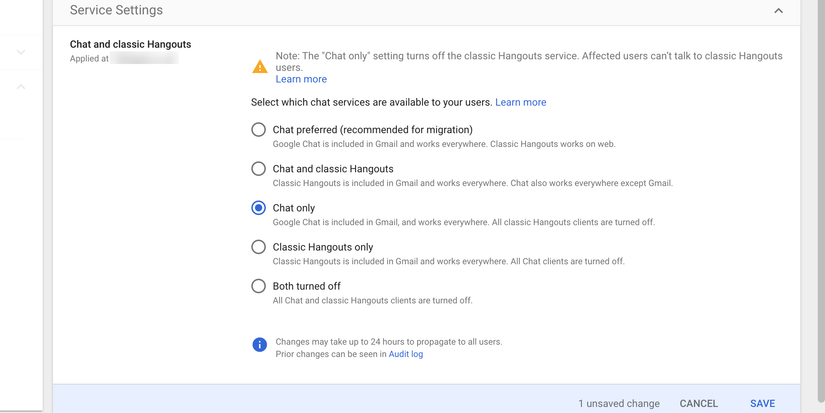Open Learn more link under the warning note
825x413 pixels.
click(301, 79)
